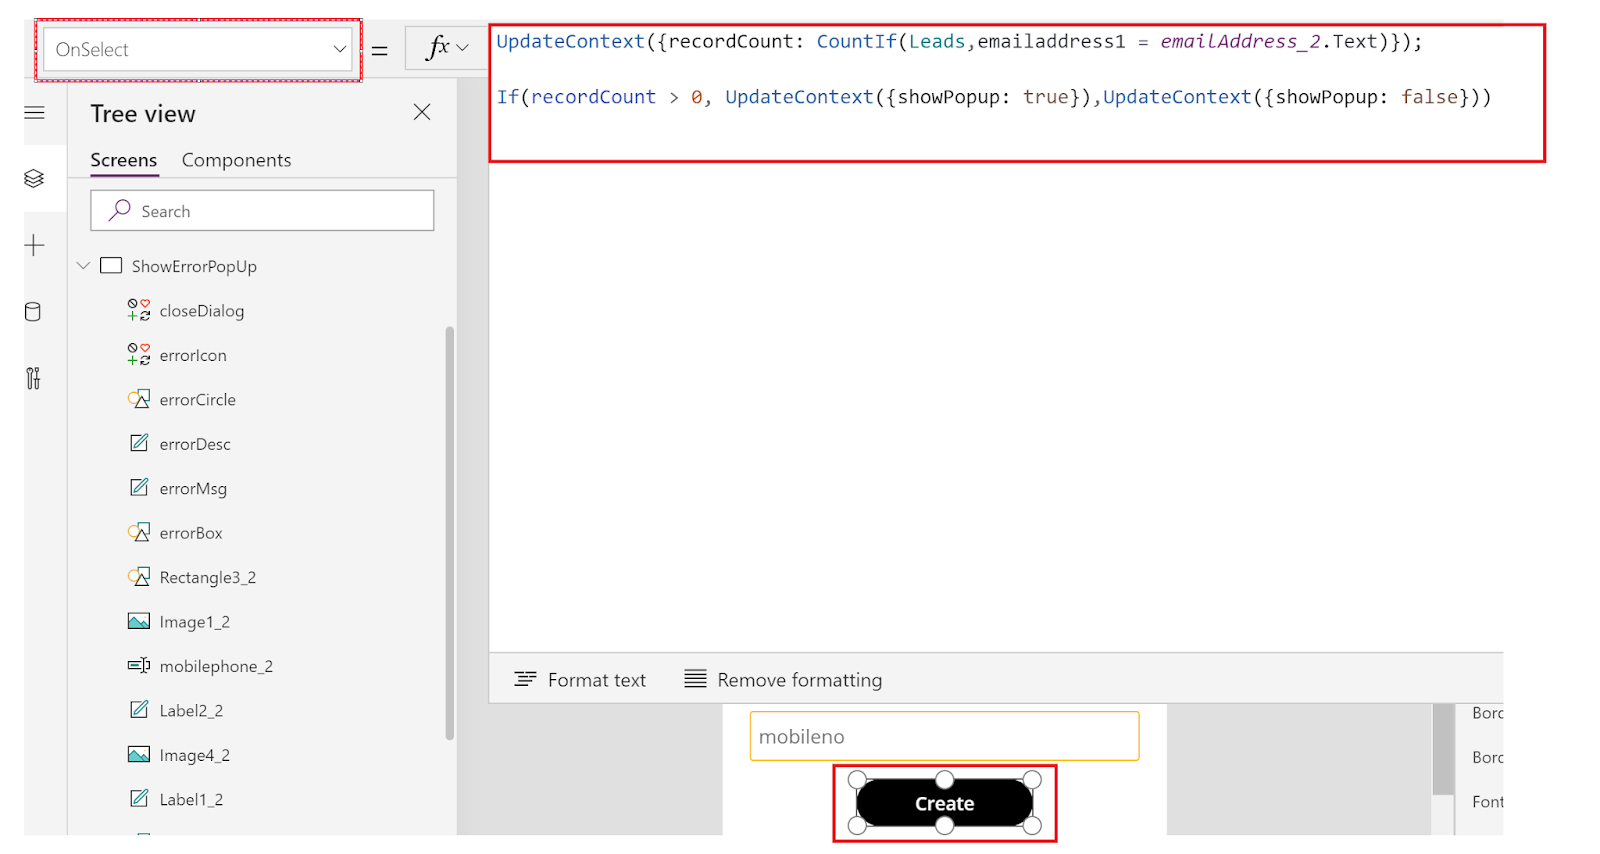Click the Image4_2 image icon
This screenshot has width=1600, height=854.
[139, 754]
